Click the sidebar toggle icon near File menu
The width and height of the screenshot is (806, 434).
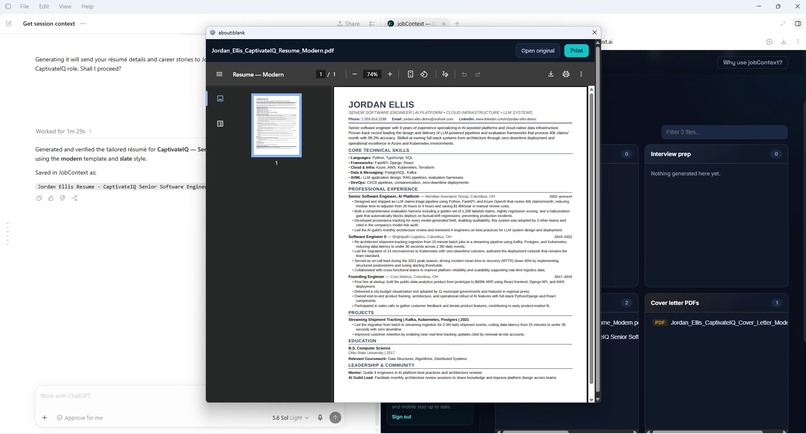[x=8, y=6]
